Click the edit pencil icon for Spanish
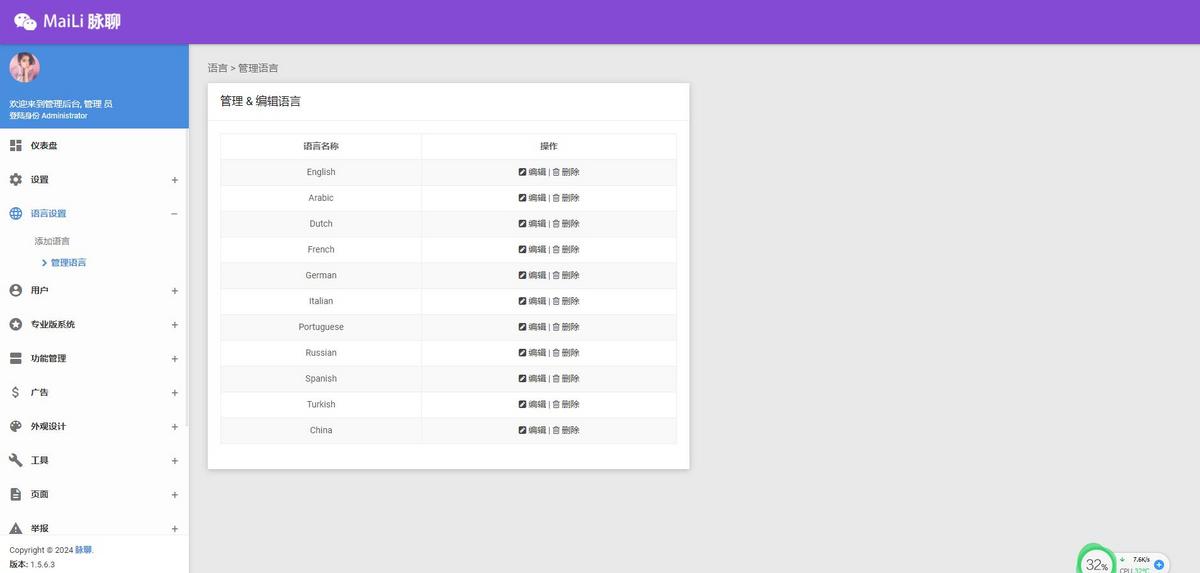This screenshot has width=1200, height=573. pos(522,379)
